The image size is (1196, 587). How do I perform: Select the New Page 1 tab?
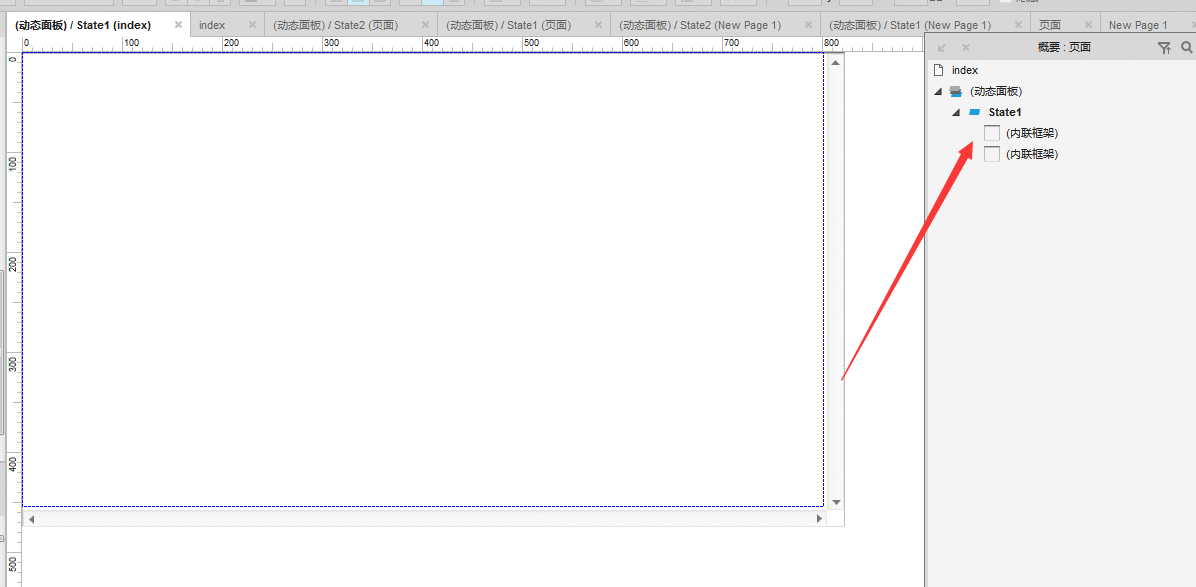coord(1138,25)
